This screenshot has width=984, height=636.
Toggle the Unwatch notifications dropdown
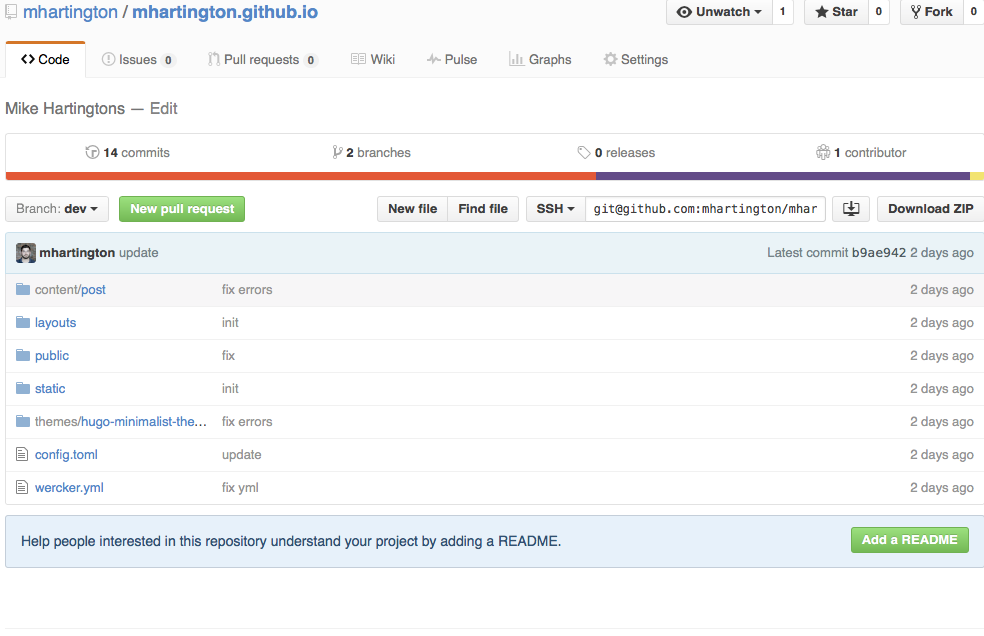[x=719, y=12]
